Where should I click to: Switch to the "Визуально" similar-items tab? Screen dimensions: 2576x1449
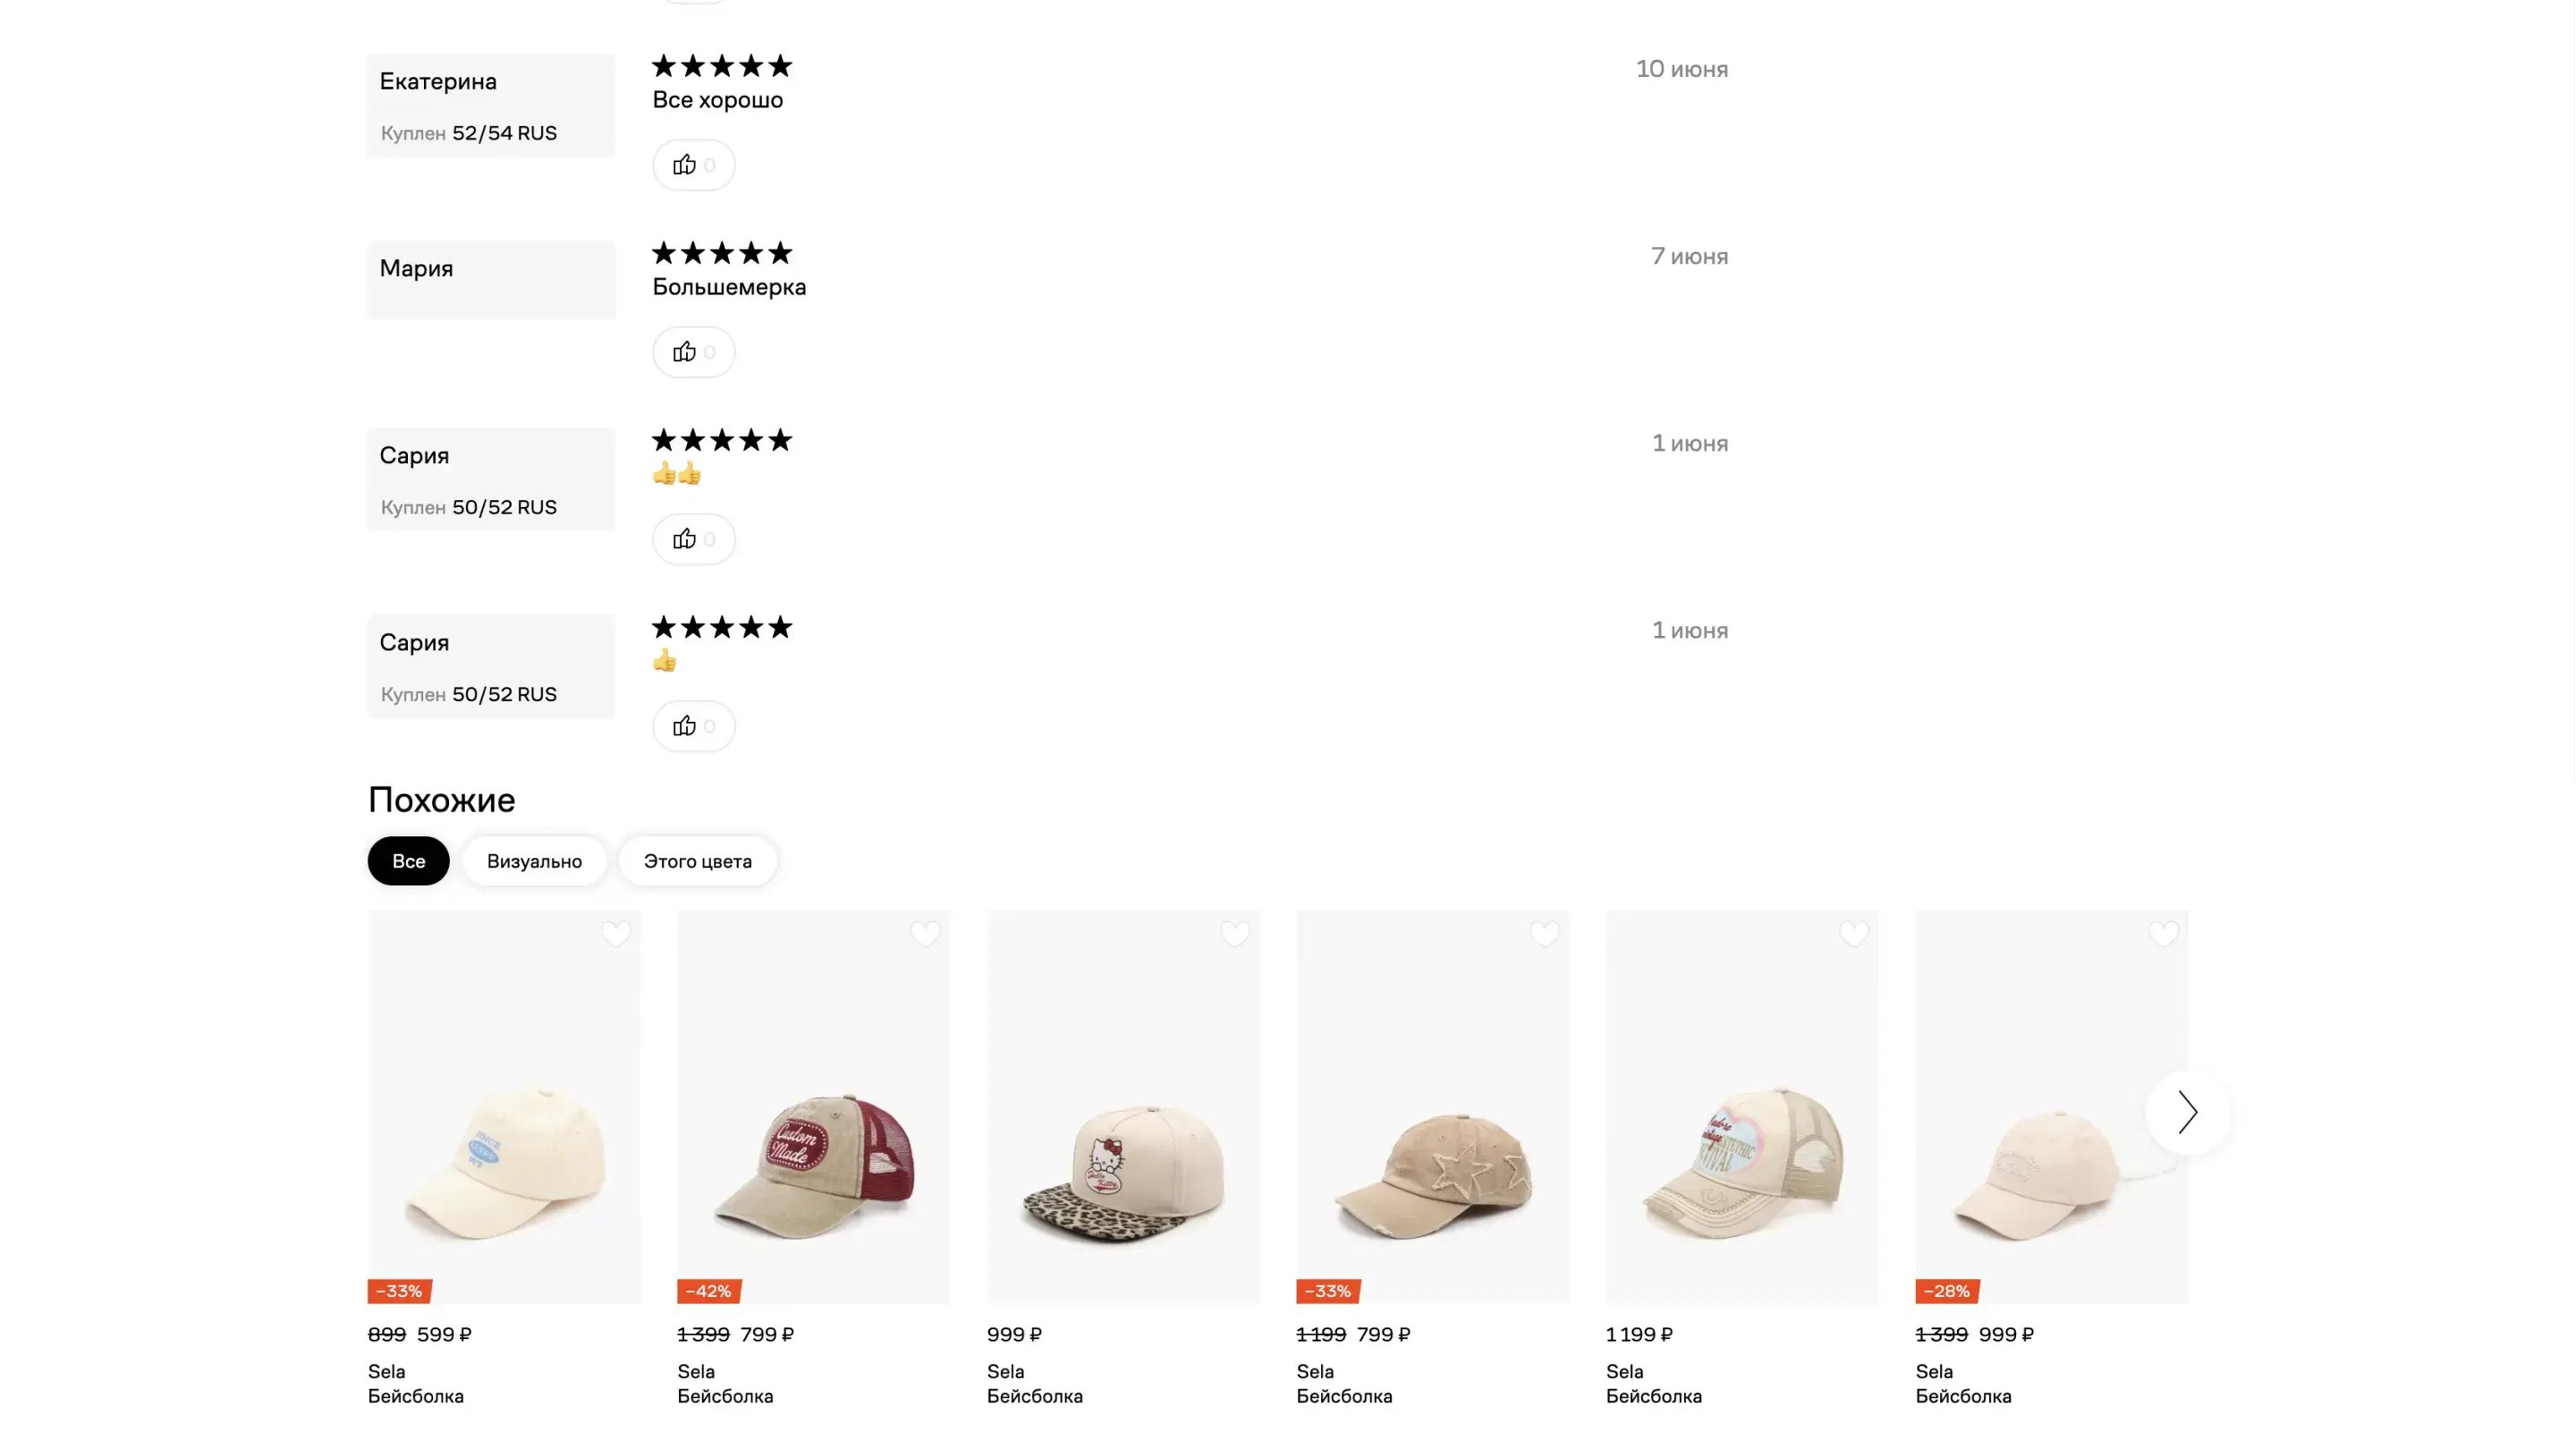[534, 861]
